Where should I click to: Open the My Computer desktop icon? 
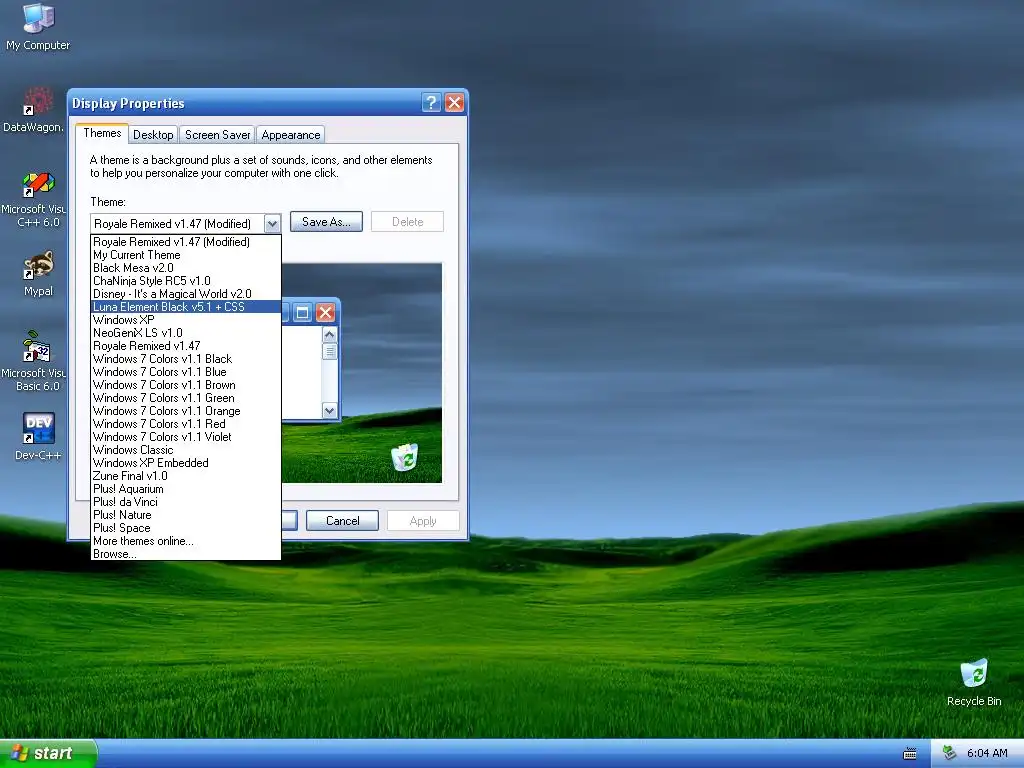click(x=38, y=27)
